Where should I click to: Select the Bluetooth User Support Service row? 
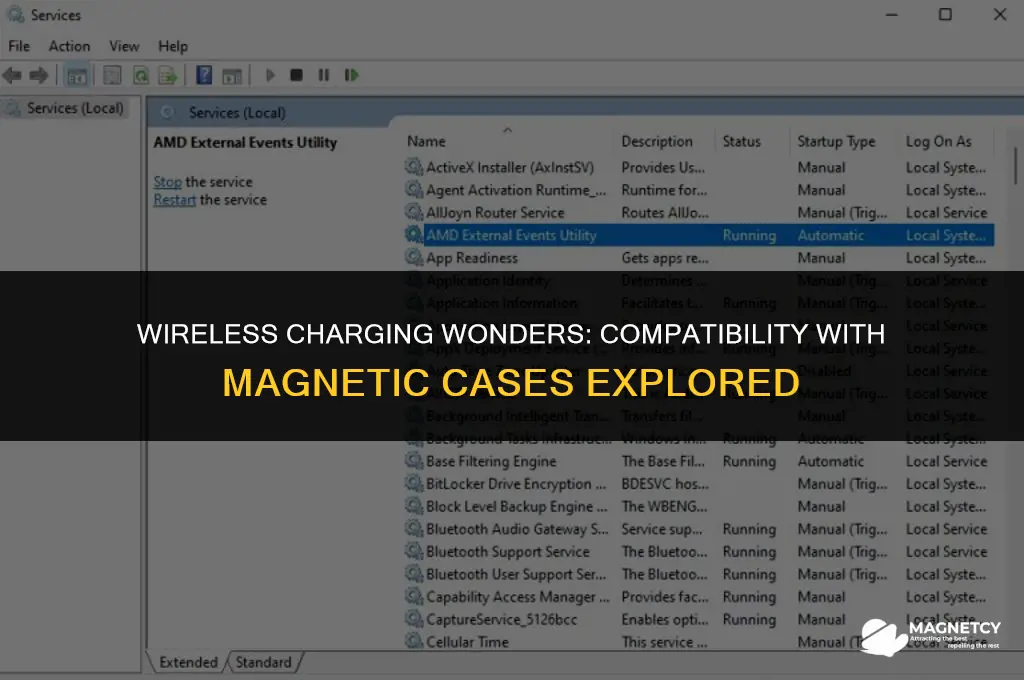click(699, 574)
